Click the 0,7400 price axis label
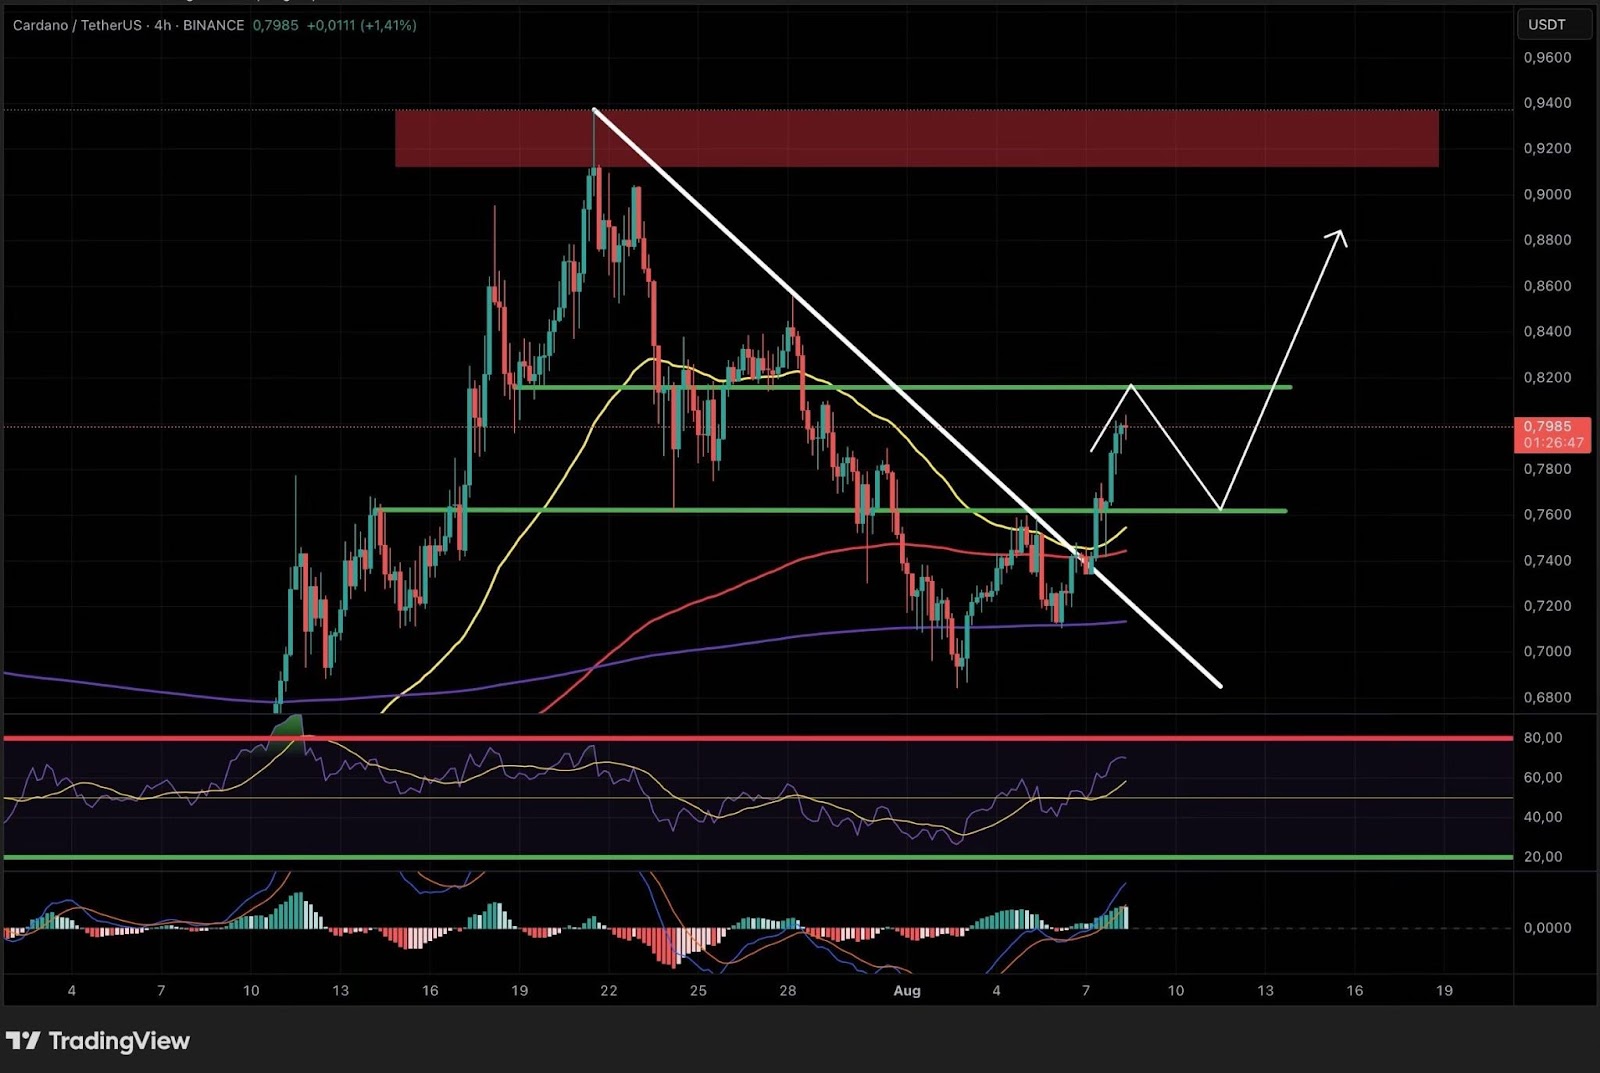Screen dimensions: 1600x1073 1547,560
